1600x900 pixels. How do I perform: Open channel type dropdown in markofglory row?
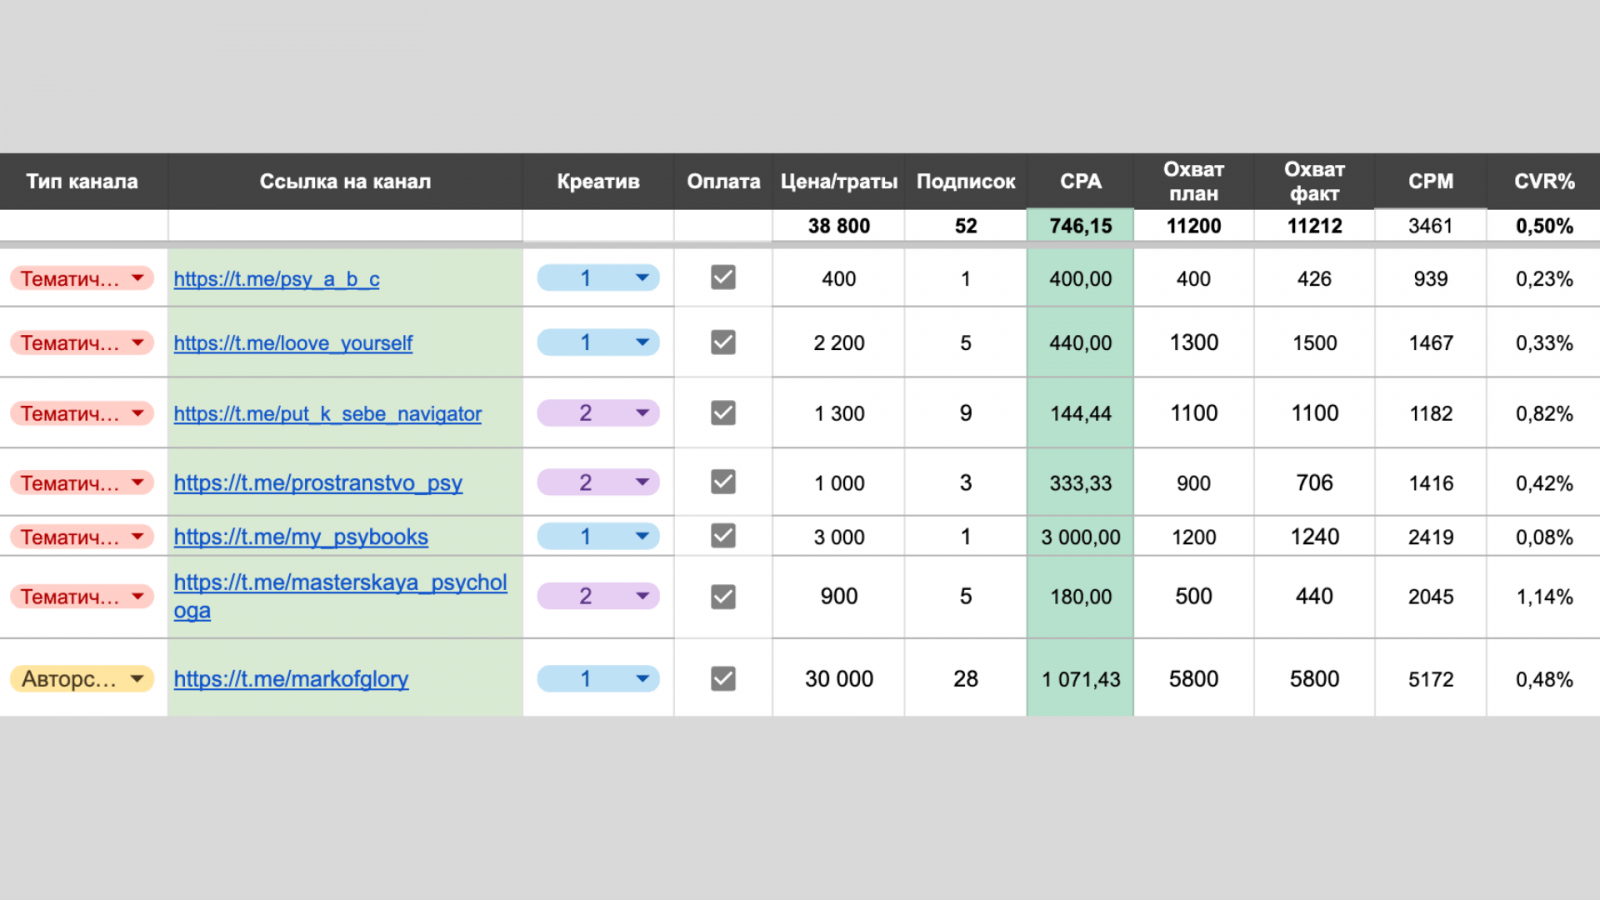[137, 679]
